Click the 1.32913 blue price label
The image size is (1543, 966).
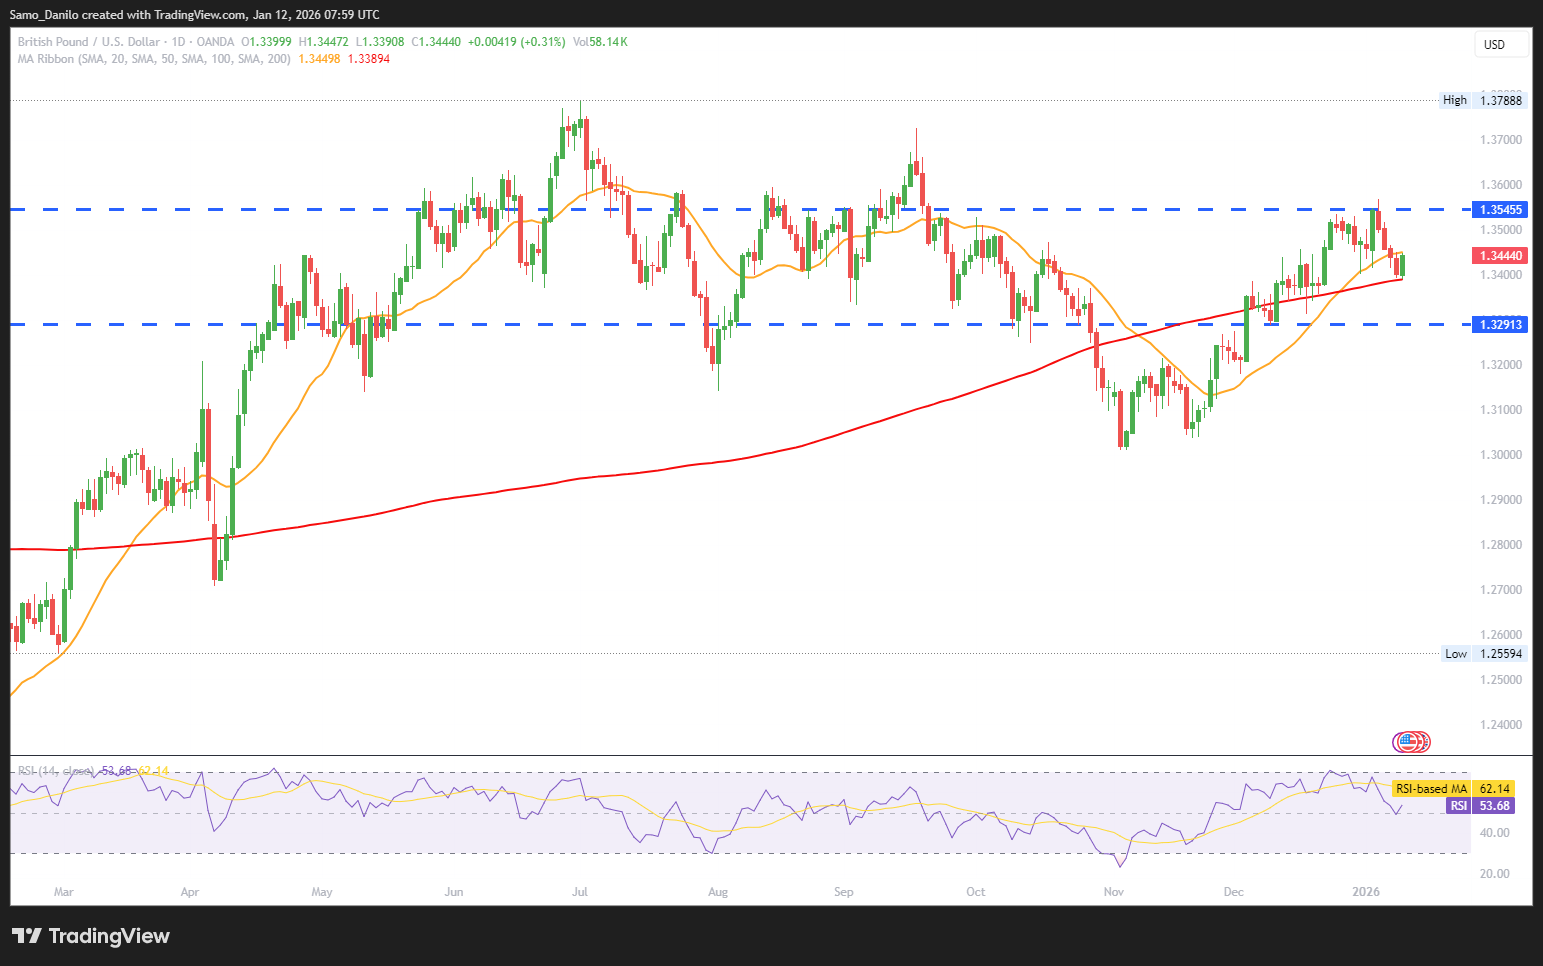click(x=1500, y=324)
